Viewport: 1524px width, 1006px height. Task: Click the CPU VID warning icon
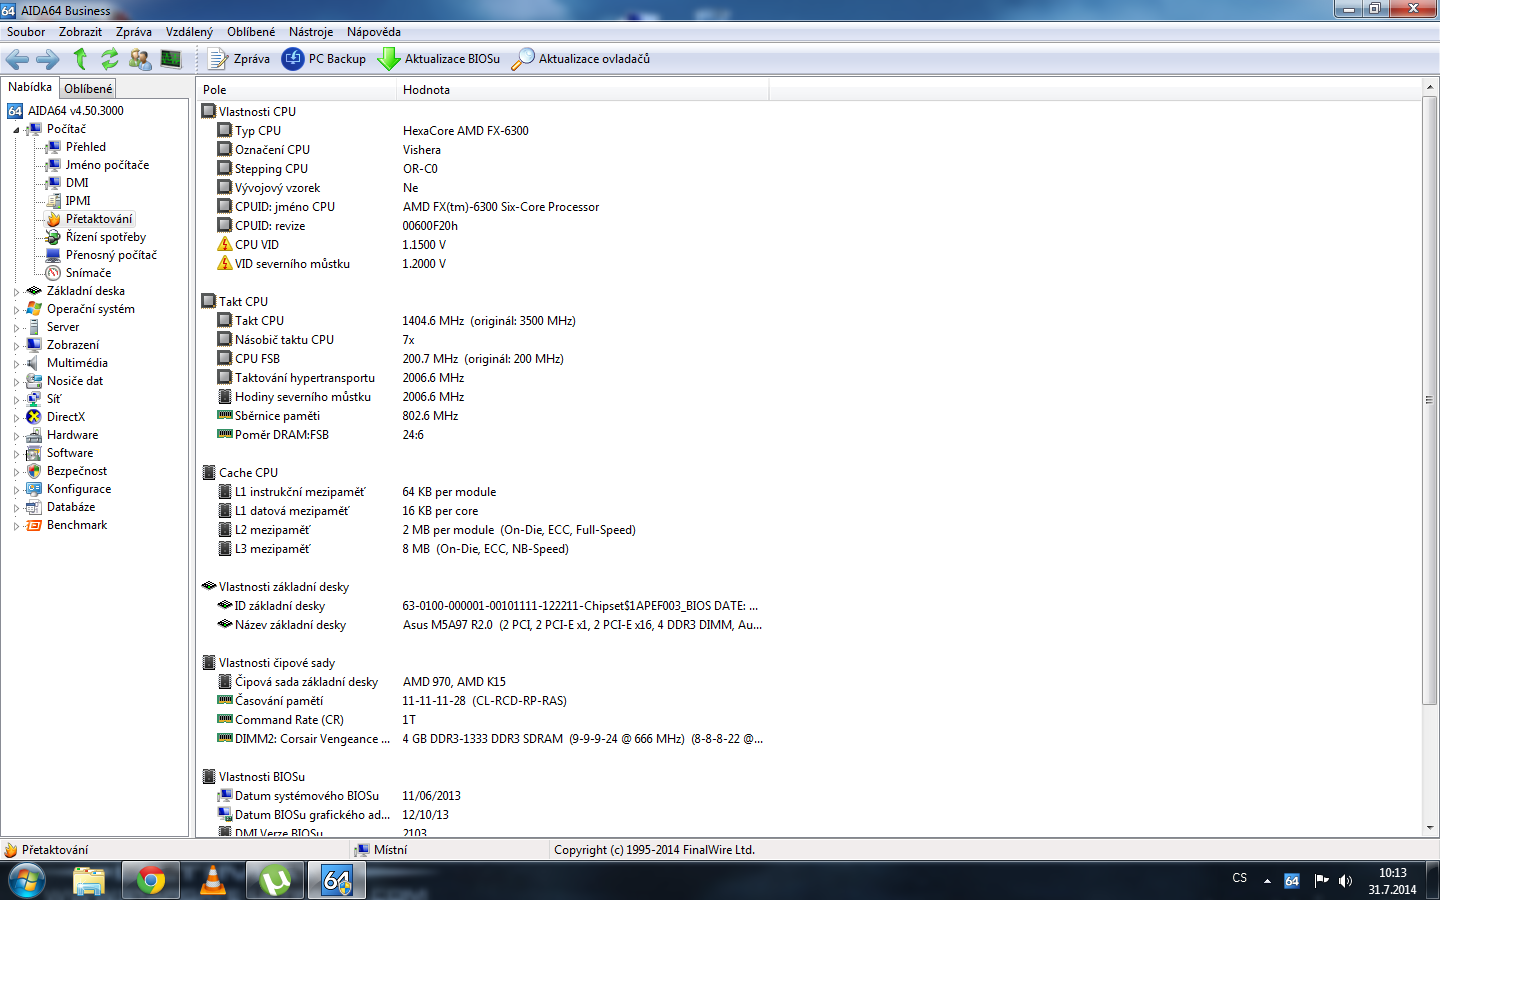point(225,244)
